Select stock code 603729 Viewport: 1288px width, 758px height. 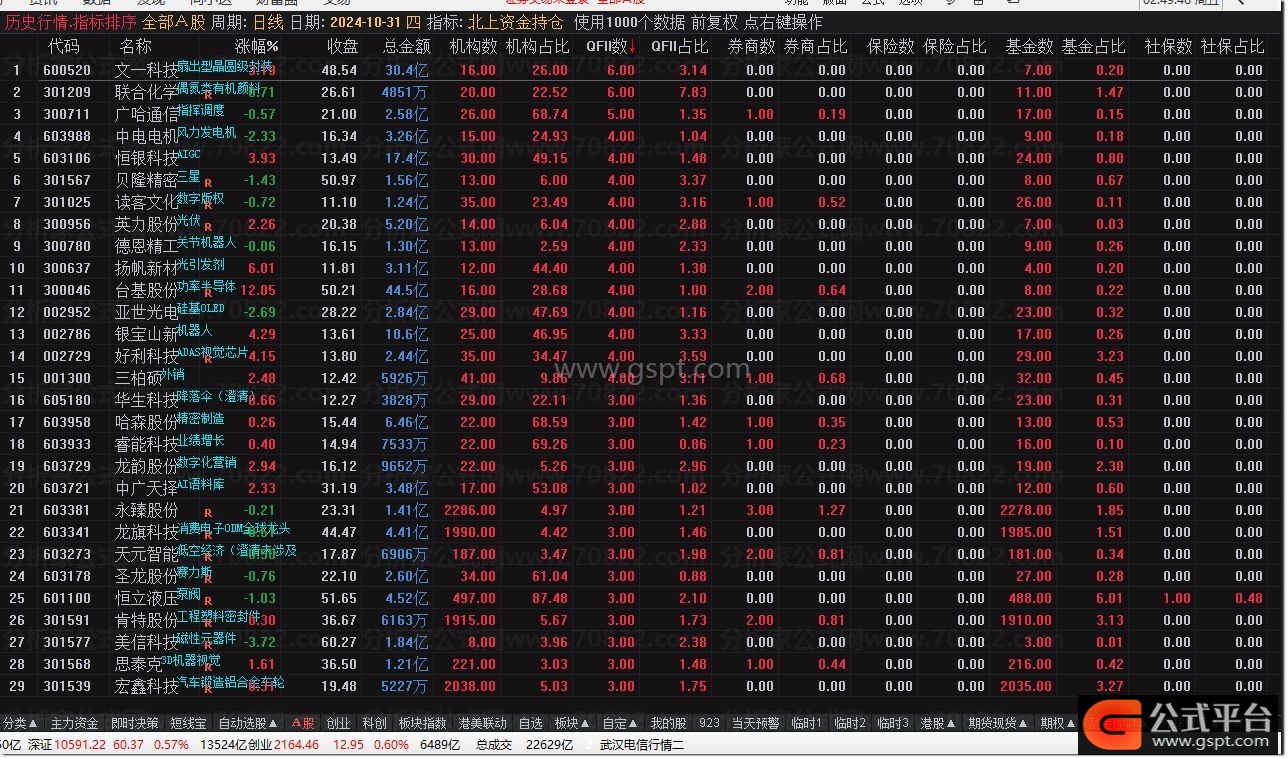pyautogui.click(x=67, y=466)
